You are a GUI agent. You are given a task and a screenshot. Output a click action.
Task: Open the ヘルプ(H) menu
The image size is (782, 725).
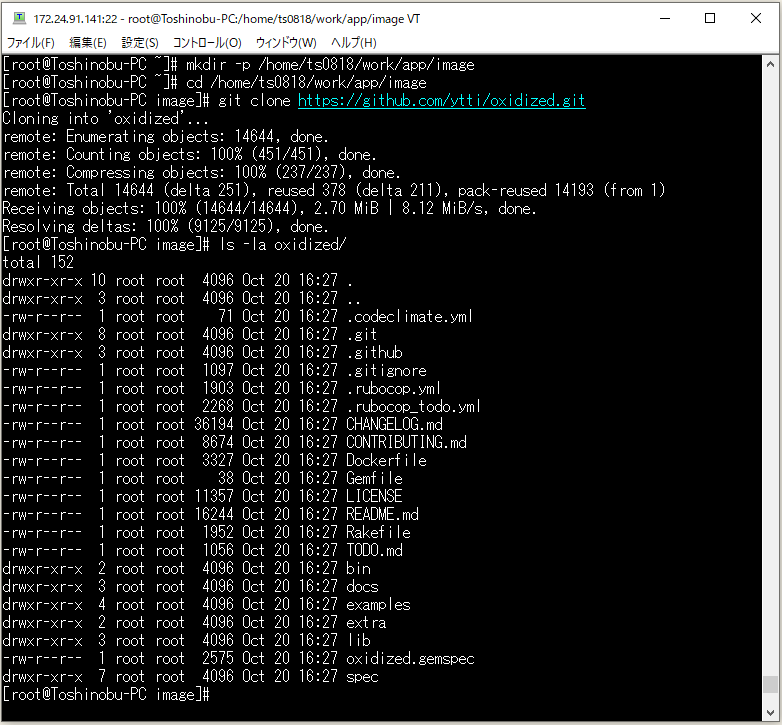point(354,43)
